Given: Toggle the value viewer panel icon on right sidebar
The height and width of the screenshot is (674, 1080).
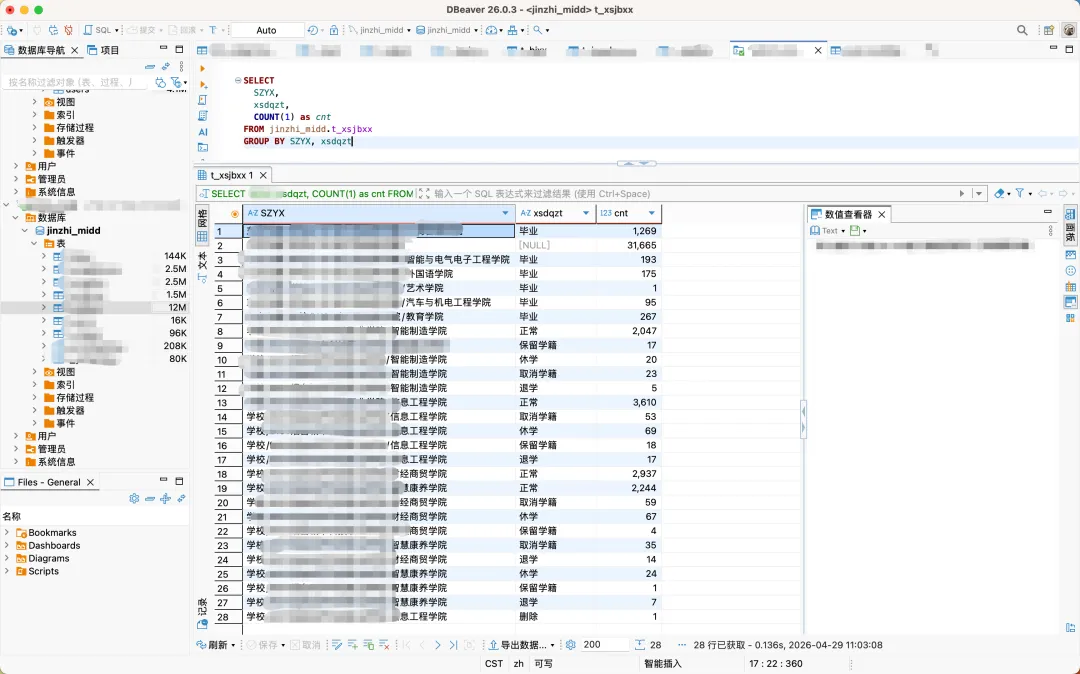Looking at the screenshot, I should 1070,302.
